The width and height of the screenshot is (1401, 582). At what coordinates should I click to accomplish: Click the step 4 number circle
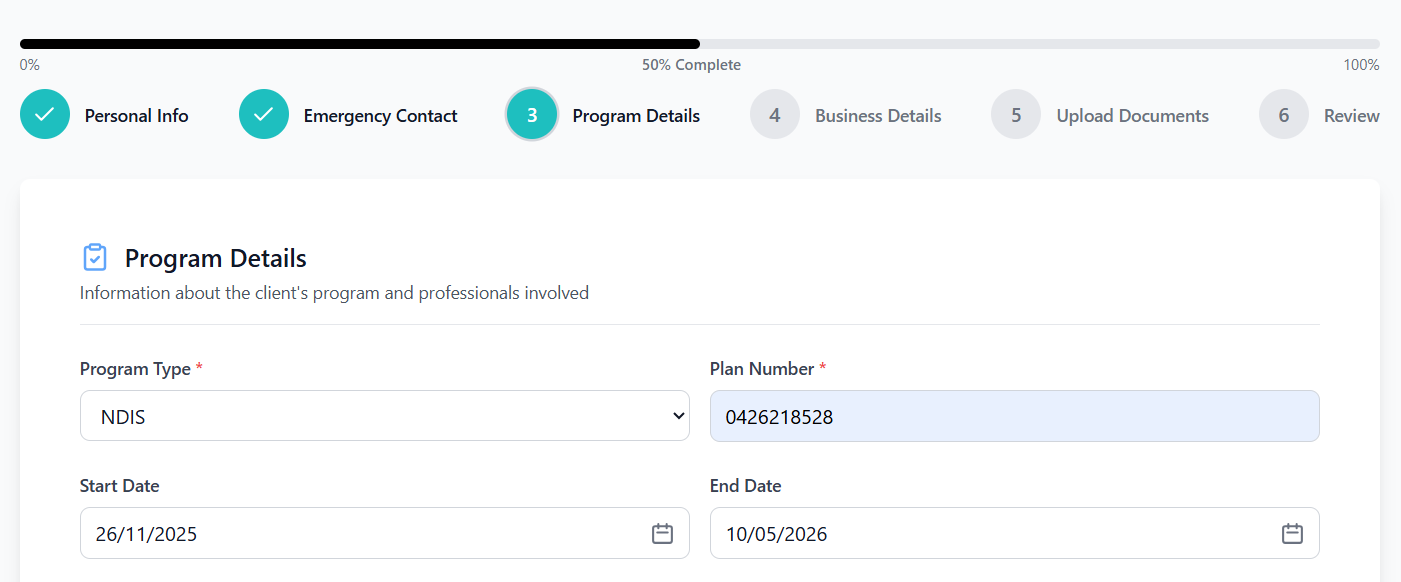pos(775,115)
